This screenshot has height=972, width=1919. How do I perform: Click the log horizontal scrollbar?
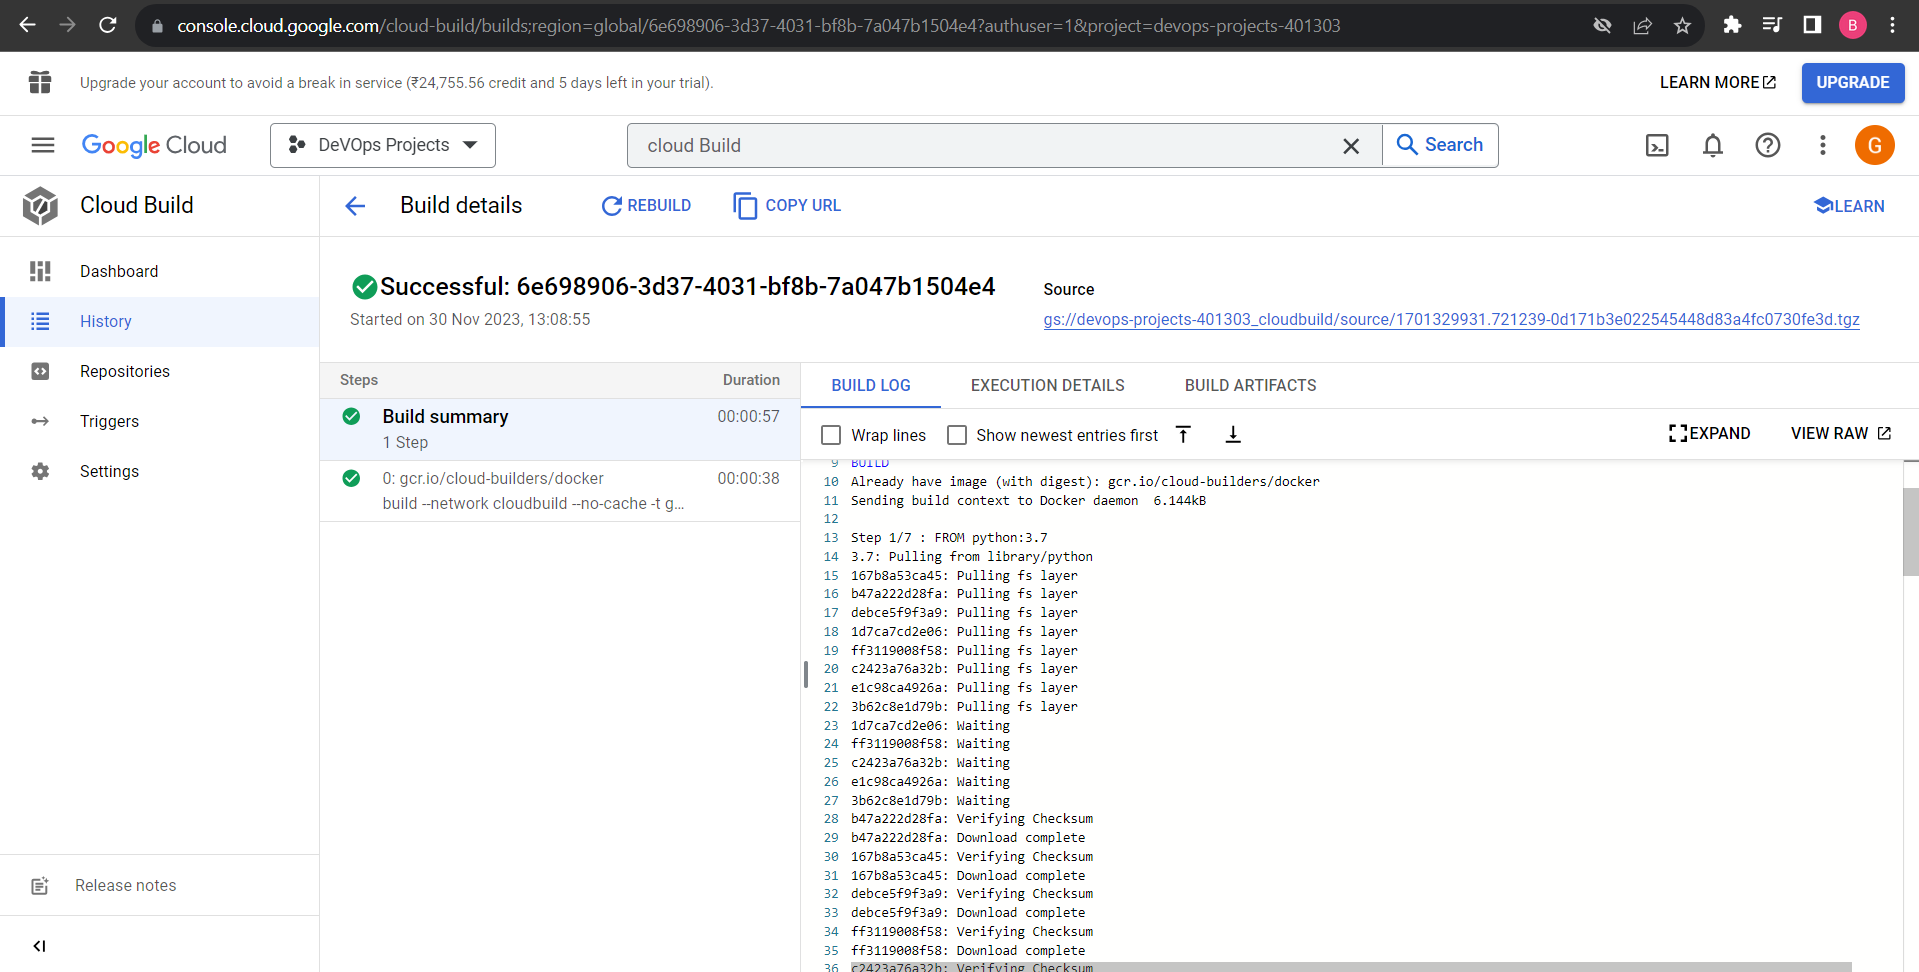click(x=1351, y=967)
